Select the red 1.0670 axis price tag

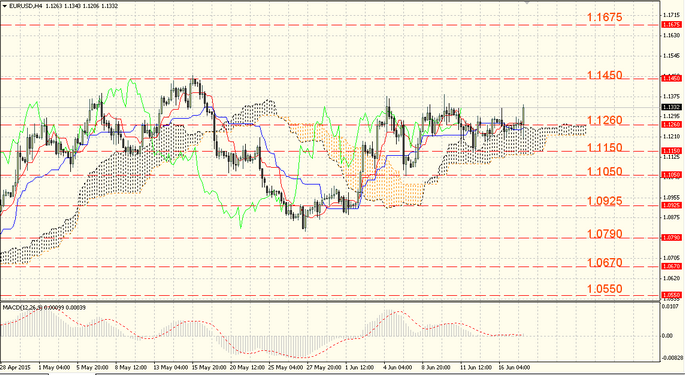point(671,266)
